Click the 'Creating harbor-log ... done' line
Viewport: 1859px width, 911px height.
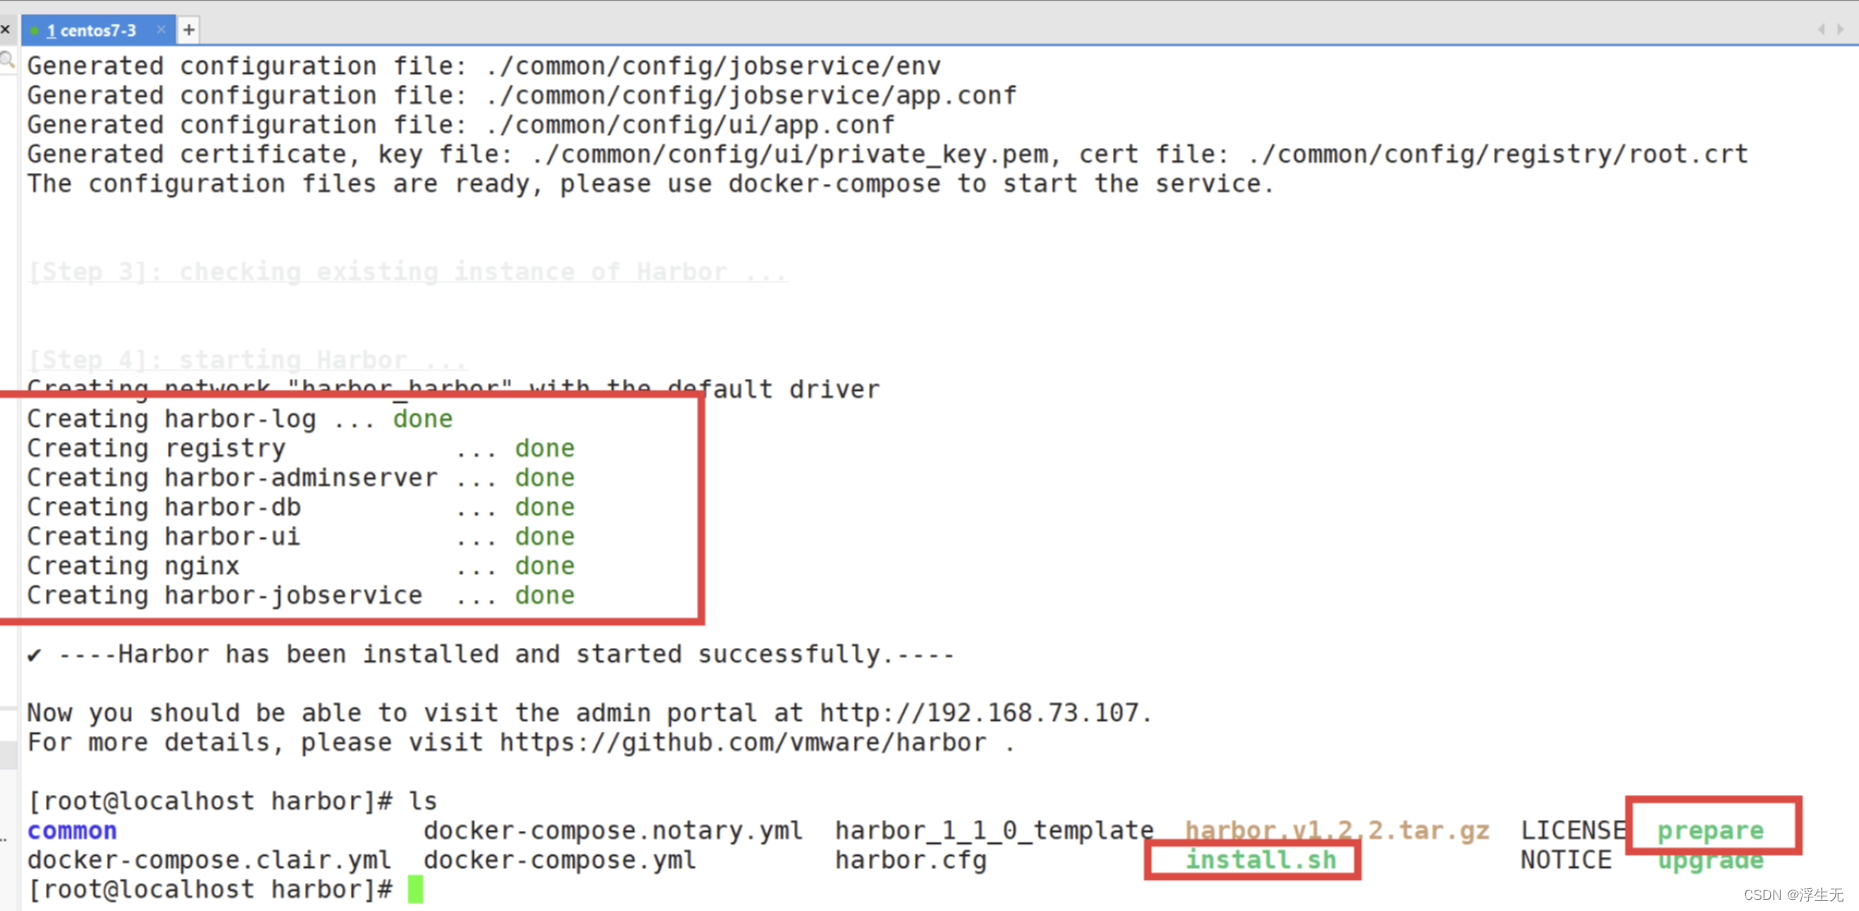(x=240, y=419)
